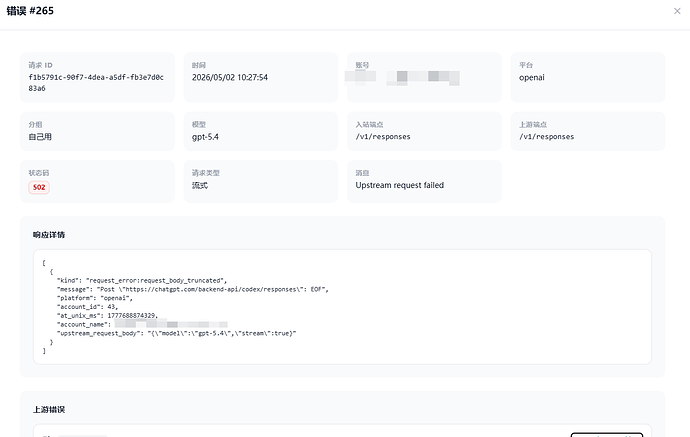The image size is (690, 437).
Task: Click the 入站端点 label
Action: tap(369, 125)
